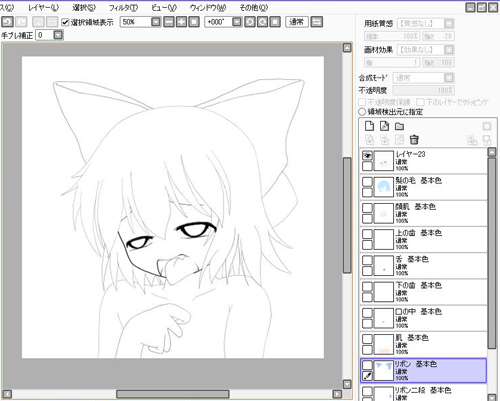500x401 pixels.
Task: Open 合成モード blending mode dropdown
Action: tap(449, 78)
